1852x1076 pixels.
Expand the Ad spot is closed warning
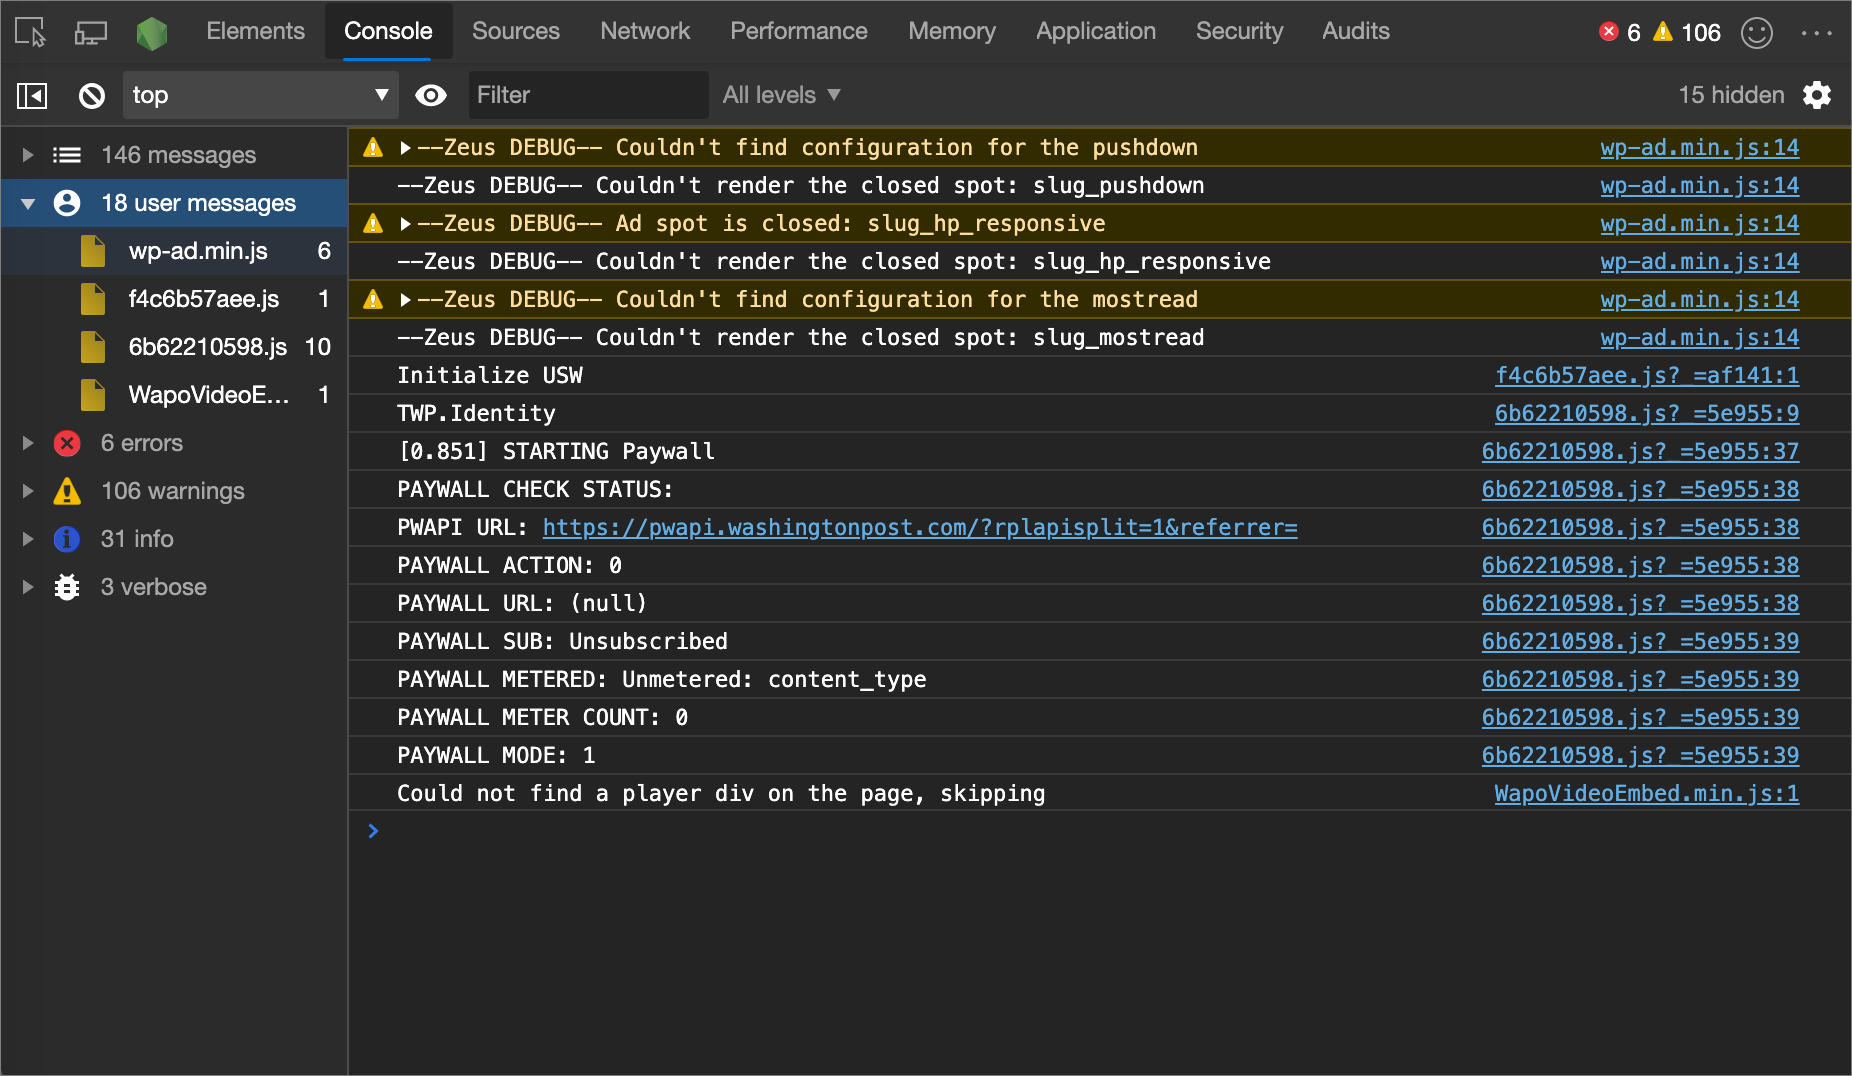pyautogui.click(x=405, y=224)
